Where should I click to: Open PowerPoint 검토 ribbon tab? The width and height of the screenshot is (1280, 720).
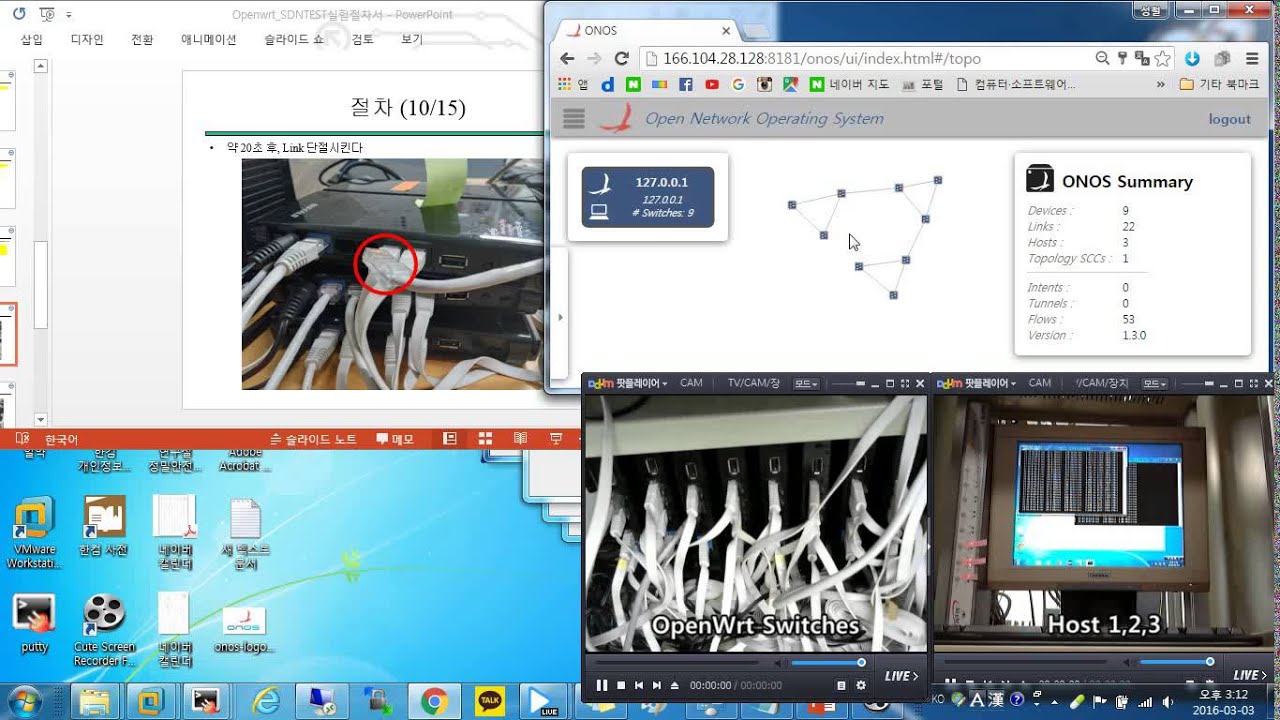click(x=362, y=40)
